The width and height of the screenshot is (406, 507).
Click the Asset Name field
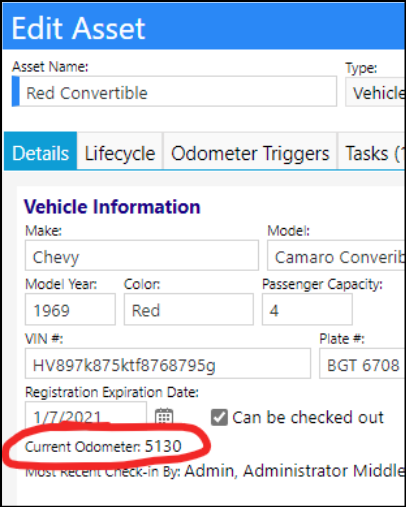pyautogui.click(x=174, y=92)
